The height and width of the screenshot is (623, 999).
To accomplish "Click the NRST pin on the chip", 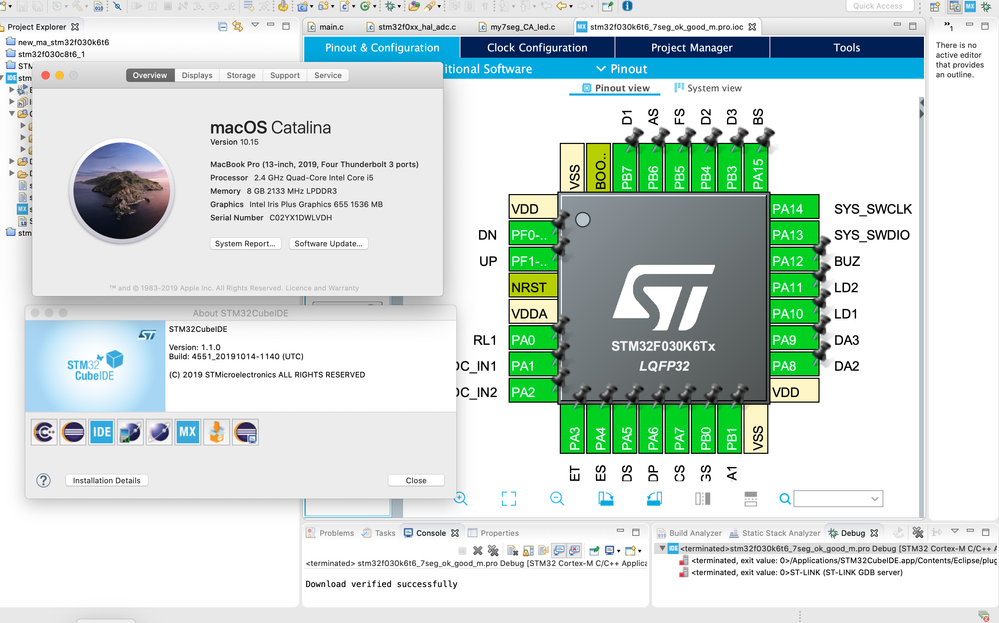I will (x=533, y=287).
